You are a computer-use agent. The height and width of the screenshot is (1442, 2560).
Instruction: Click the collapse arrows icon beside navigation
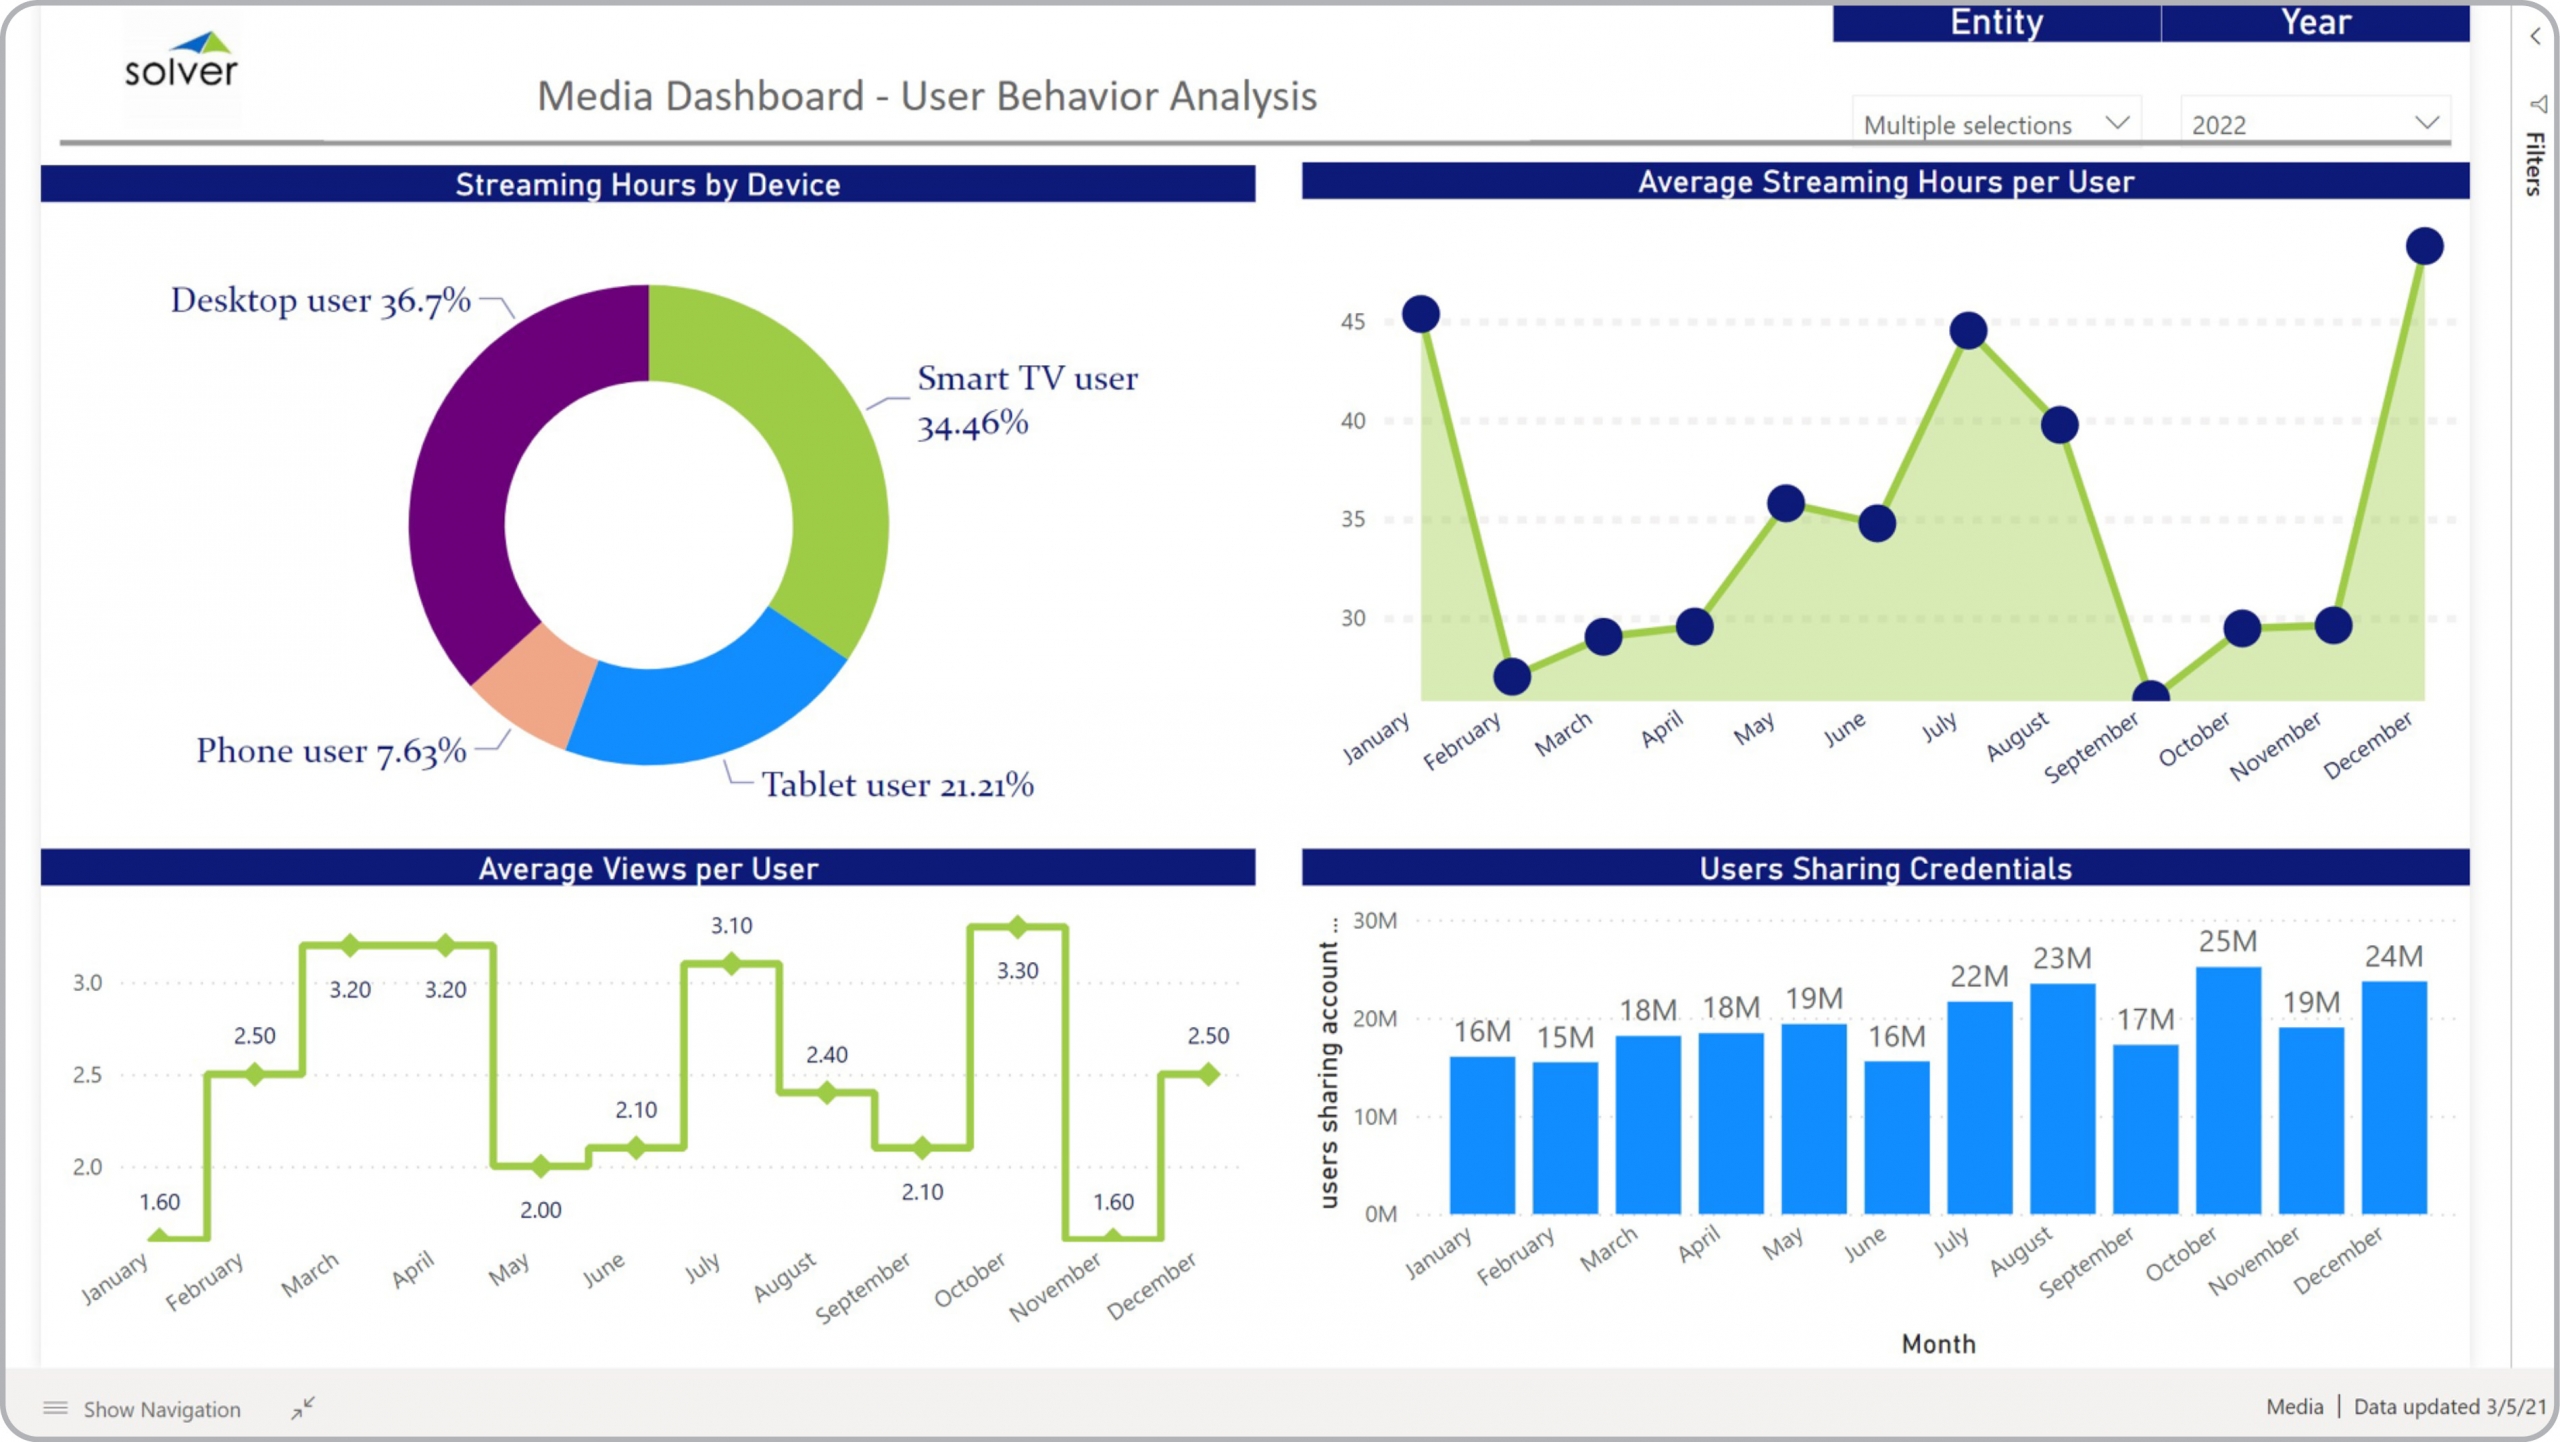click(x=303, y=1408)
